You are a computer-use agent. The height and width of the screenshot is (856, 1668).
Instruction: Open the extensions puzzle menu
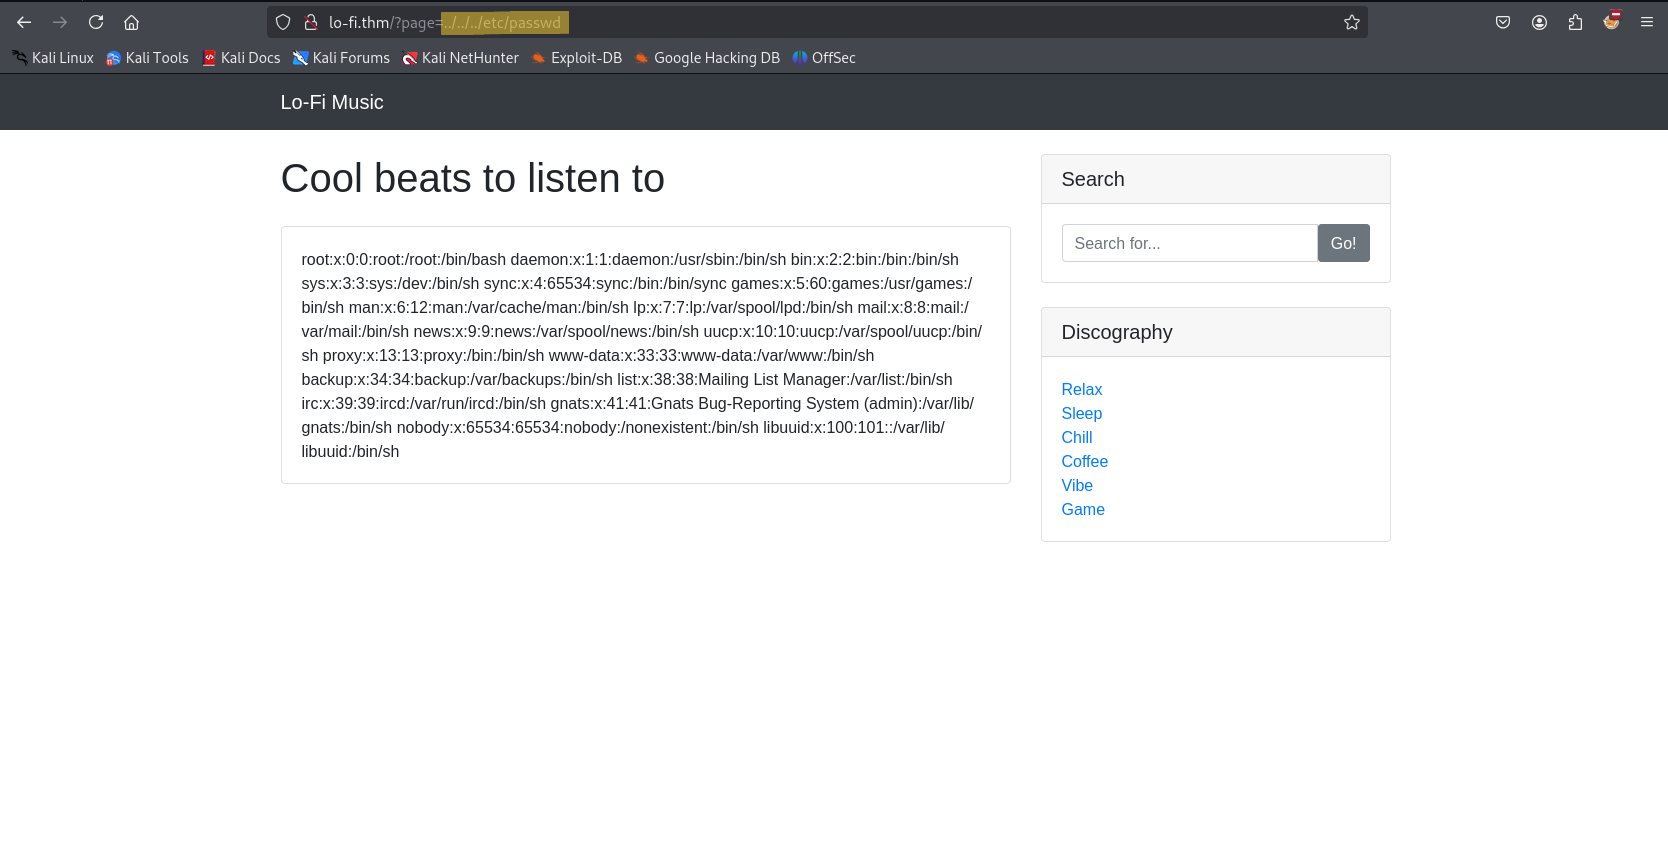point(1575,22)
